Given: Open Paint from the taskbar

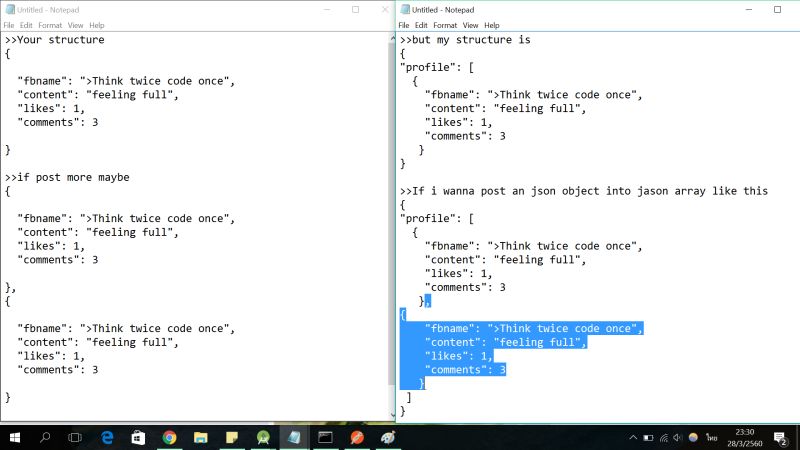Looking at the screenshot, I should [x=388, y=437].
